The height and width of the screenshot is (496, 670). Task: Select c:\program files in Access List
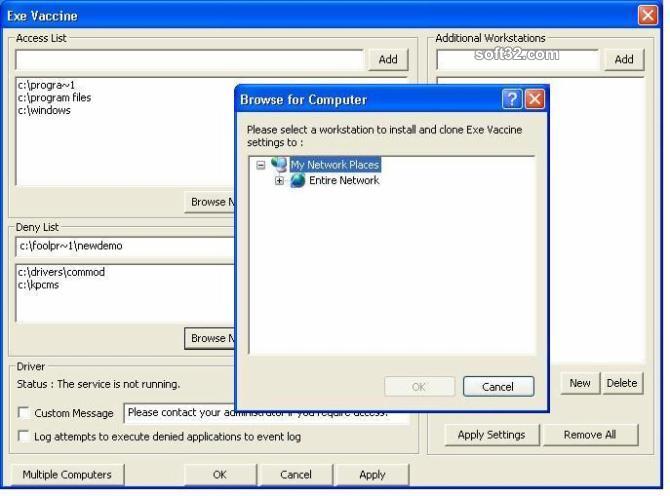tap(55, 98)
